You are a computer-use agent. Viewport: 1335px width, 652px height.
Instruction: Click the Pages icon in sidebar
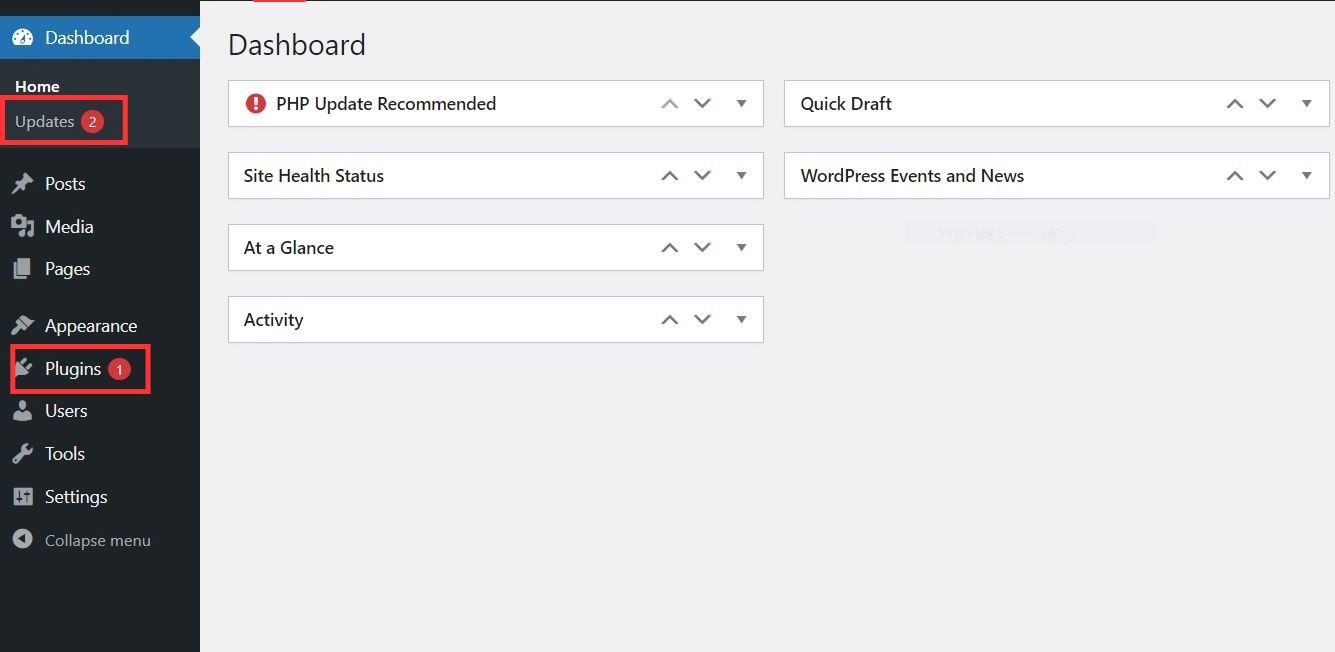(22, 269)
